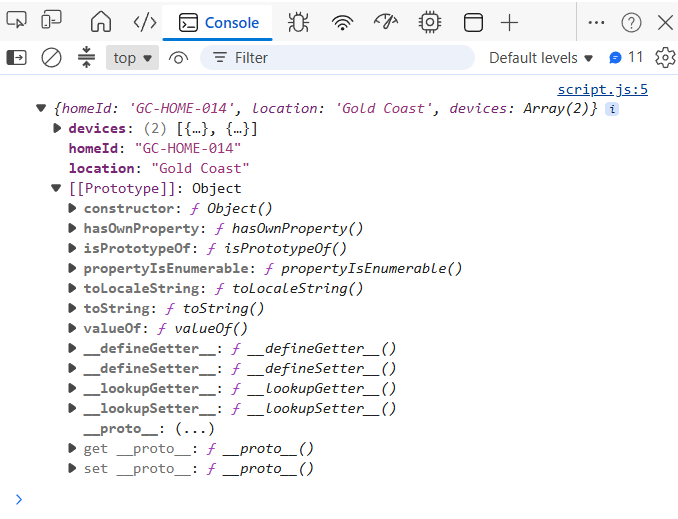Image resolution: width=678 pixels, height=519 pixels.
Task: Activate the inspect element picker tool
Action: point(16,20)
